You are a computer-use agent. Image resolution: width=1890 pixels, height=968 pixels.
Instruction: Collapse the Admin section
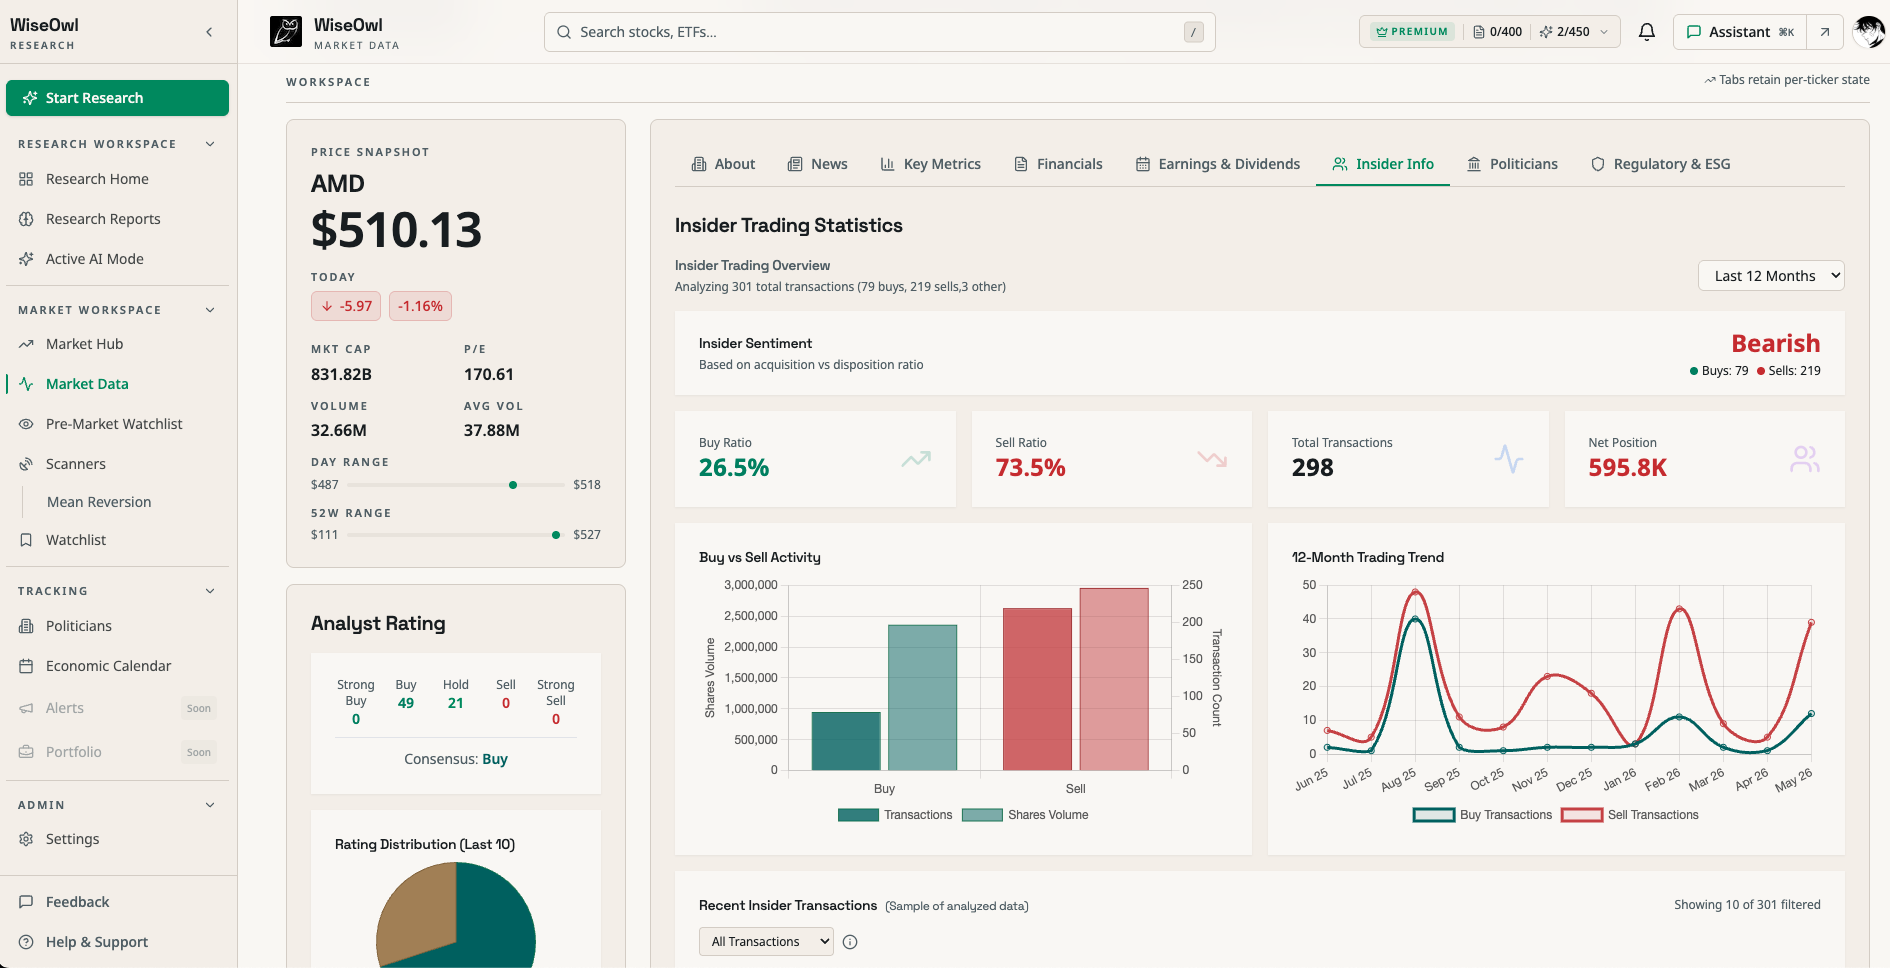click(210, 805)
